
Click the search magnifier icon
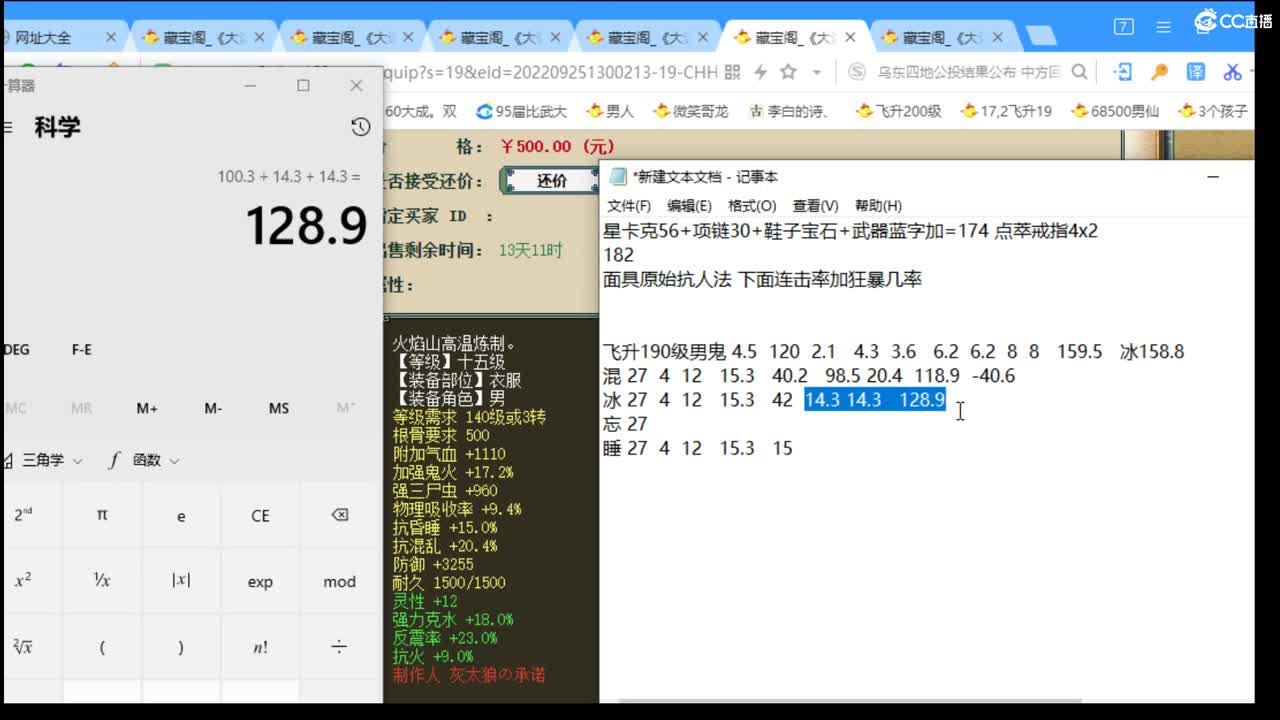(1079, 72)
